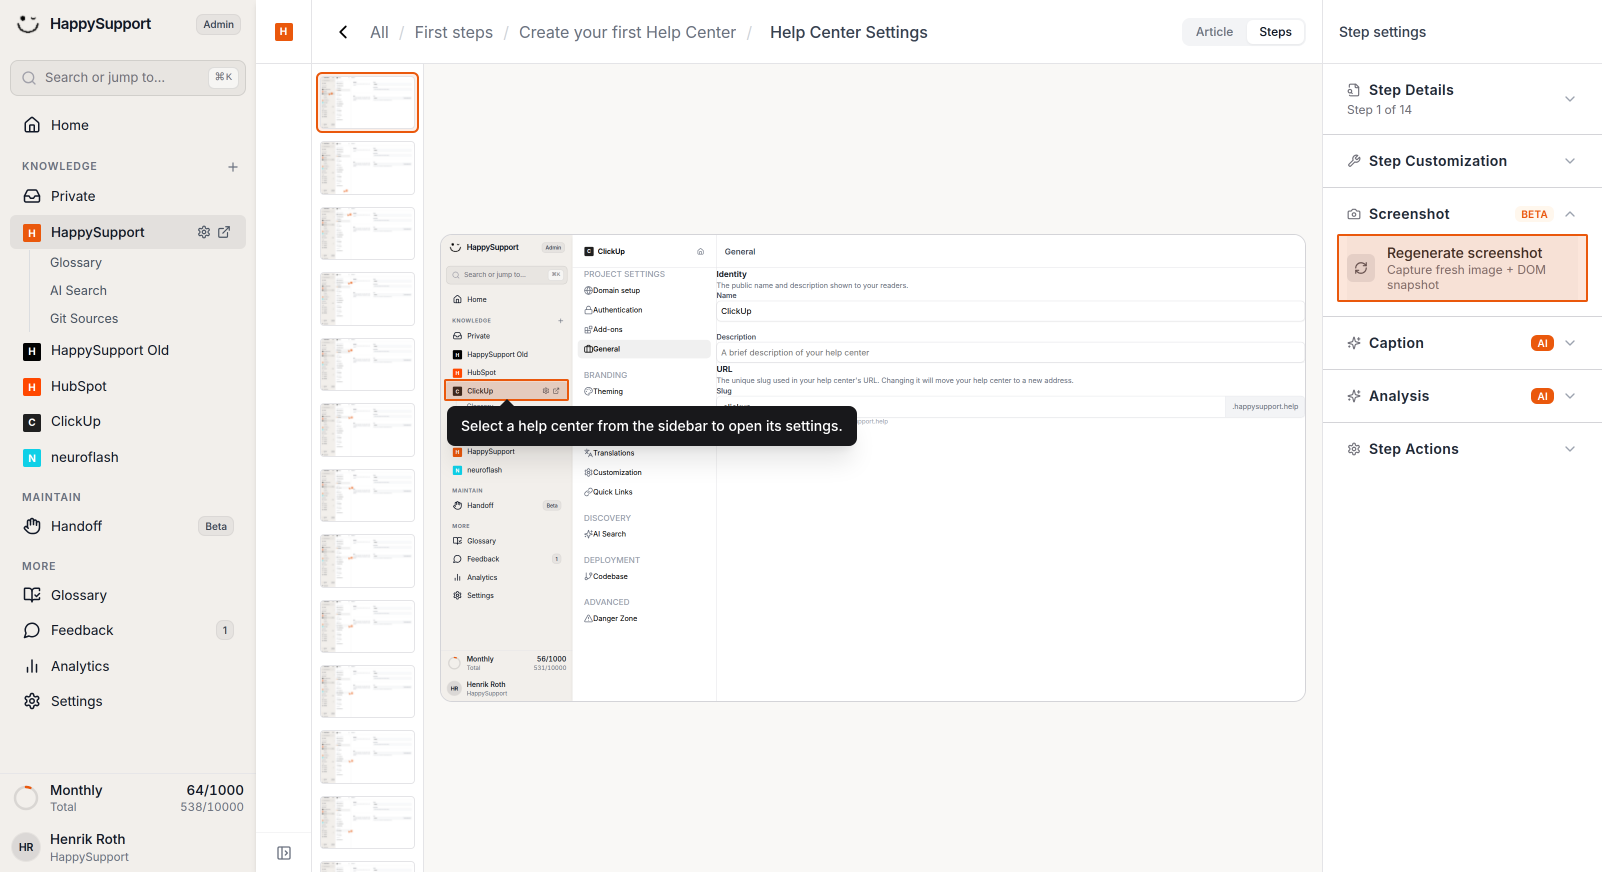Click the Step Customization wrench icon
This screenshot has height=872, width=1602.
tap(1354, 161)
